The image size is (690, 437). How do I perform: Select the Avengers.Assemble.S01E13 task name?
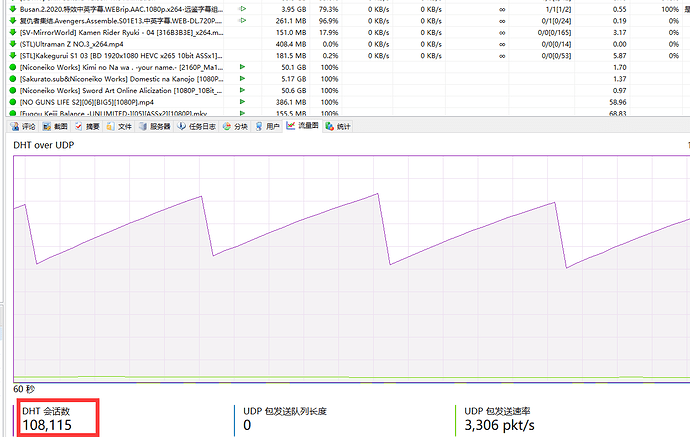pos(121,21)
